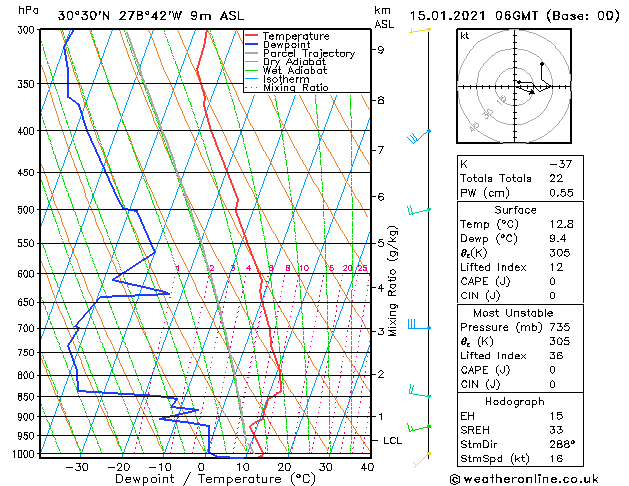Click the 700 hPa pressure label
Screen dimensions: 629x486
click(28, 328)
